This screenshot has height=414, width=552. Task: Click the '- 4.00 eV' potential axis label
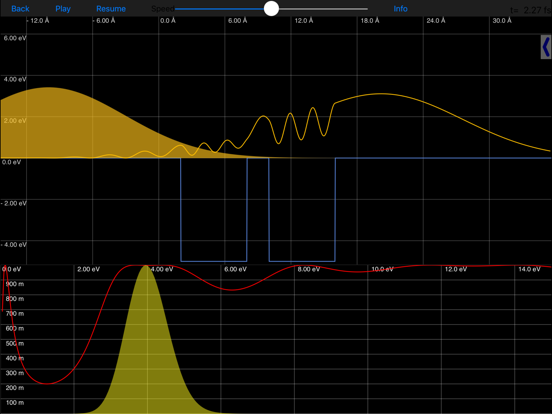pyautogui.click(x=14, y=245)
